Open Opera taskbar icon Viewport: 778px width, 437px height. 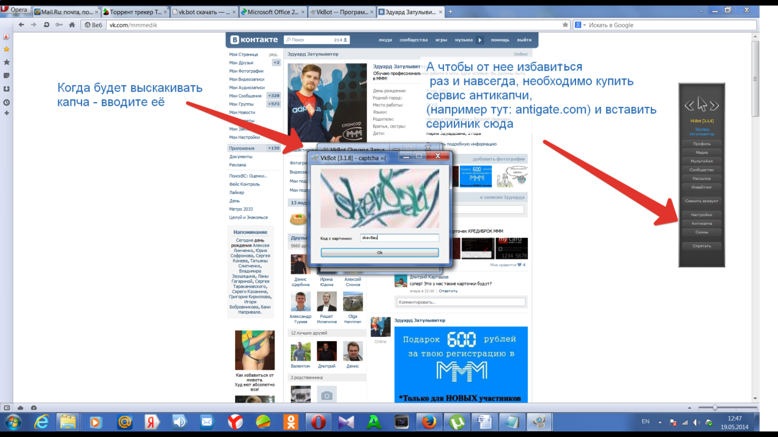click(x=318, y=423)
